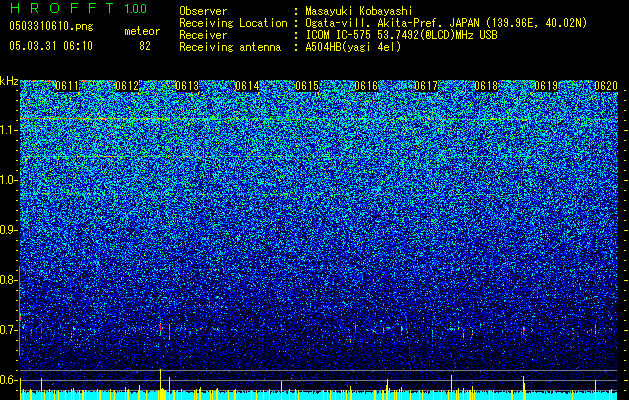629x400 pixels.
Task: Click the 0613 time marker
Action: click(x=187, y=86)
